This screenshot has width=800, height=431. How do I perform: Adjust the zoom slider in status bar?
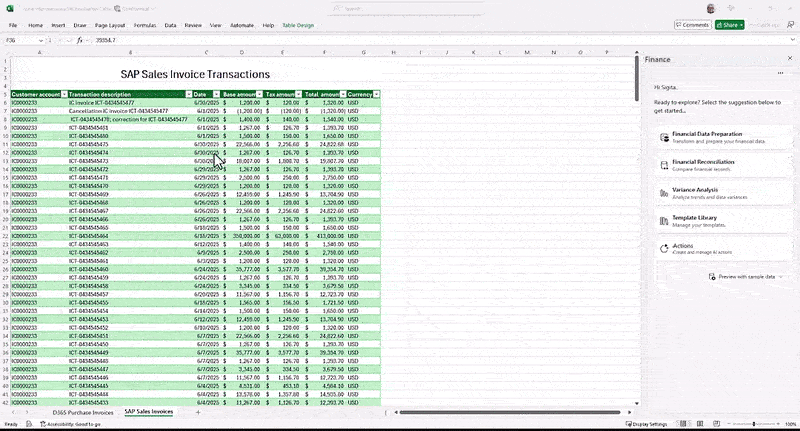[742, 424]
